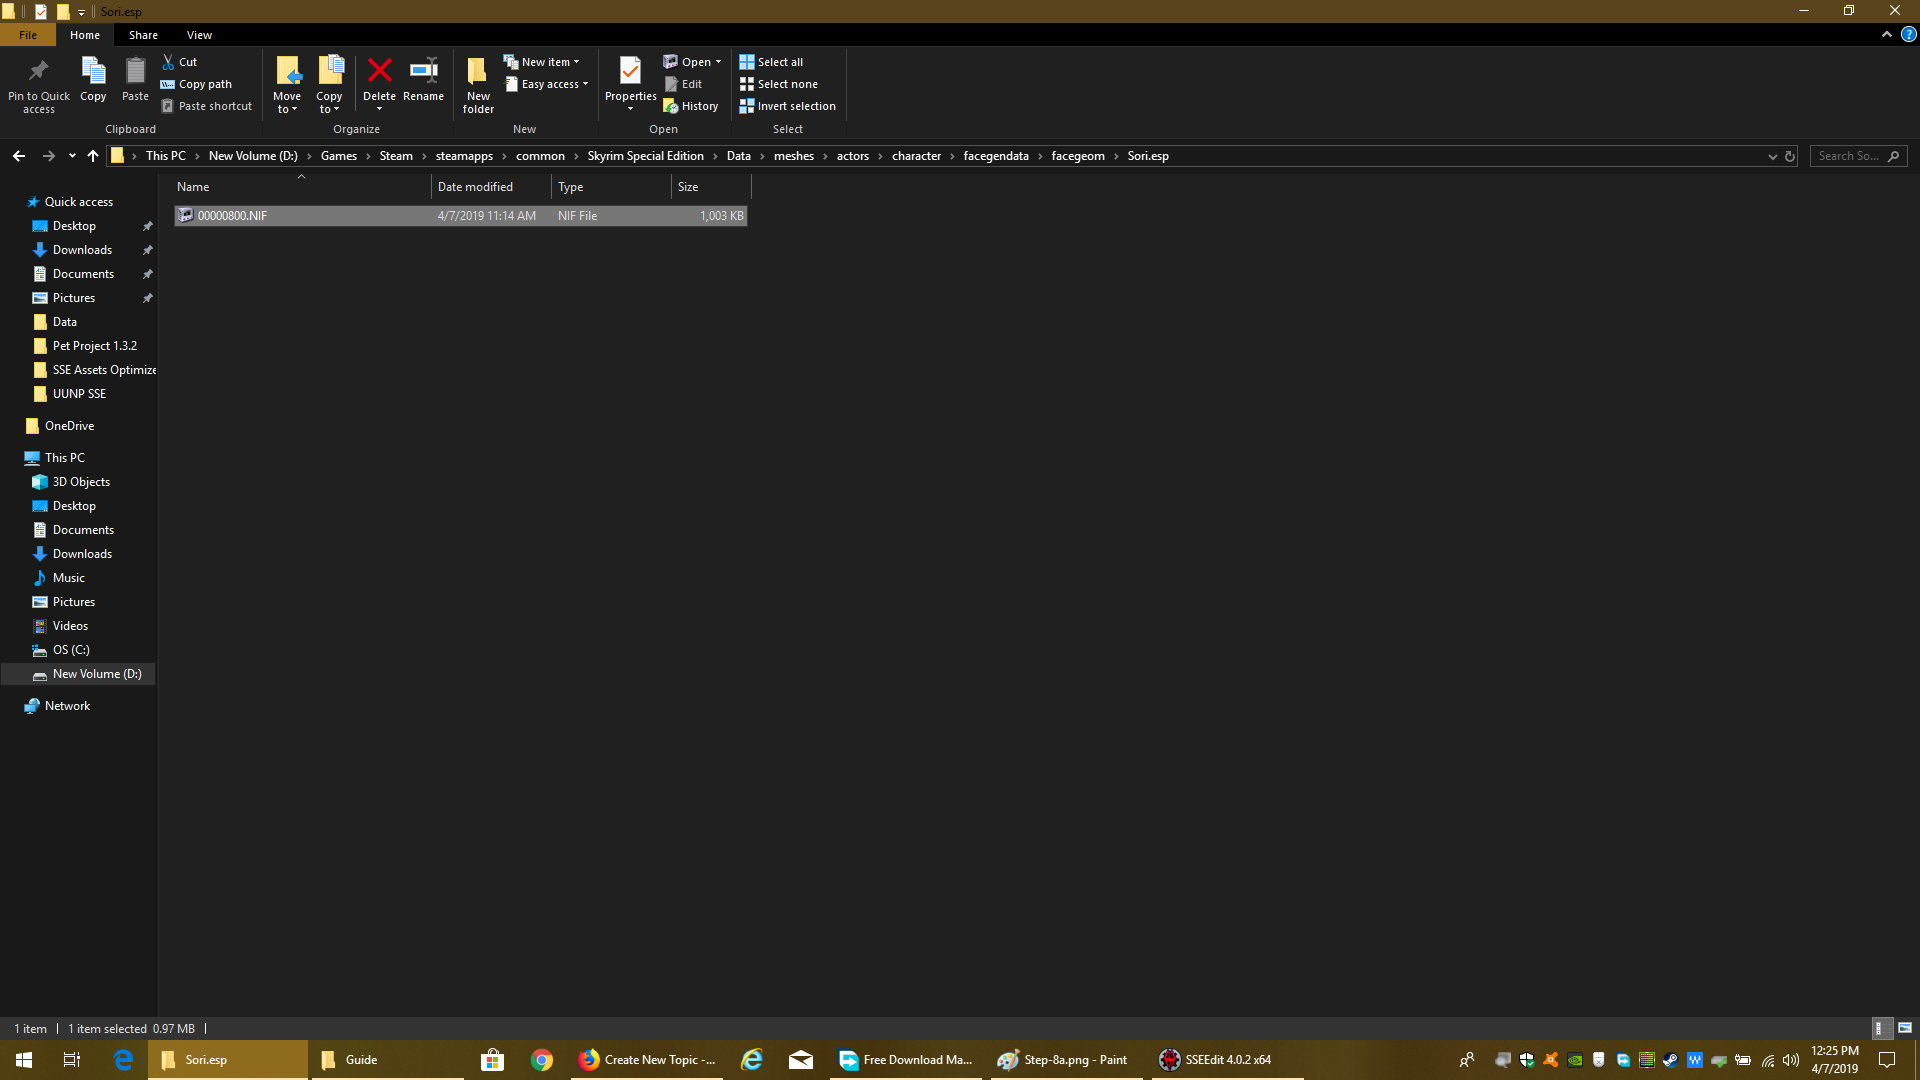The image size is (1920, 1080).
Task: Click Select all
Action: tap(771, 62)
